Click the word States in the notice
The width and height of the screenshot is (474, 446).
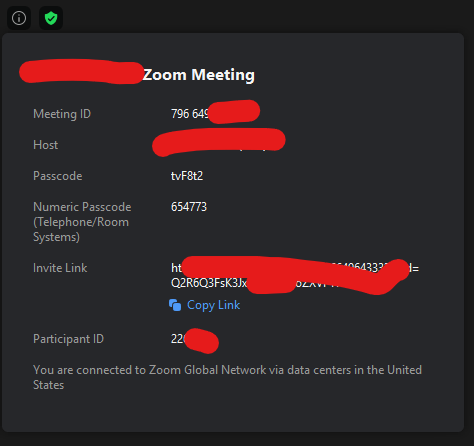tap(49, 385)
